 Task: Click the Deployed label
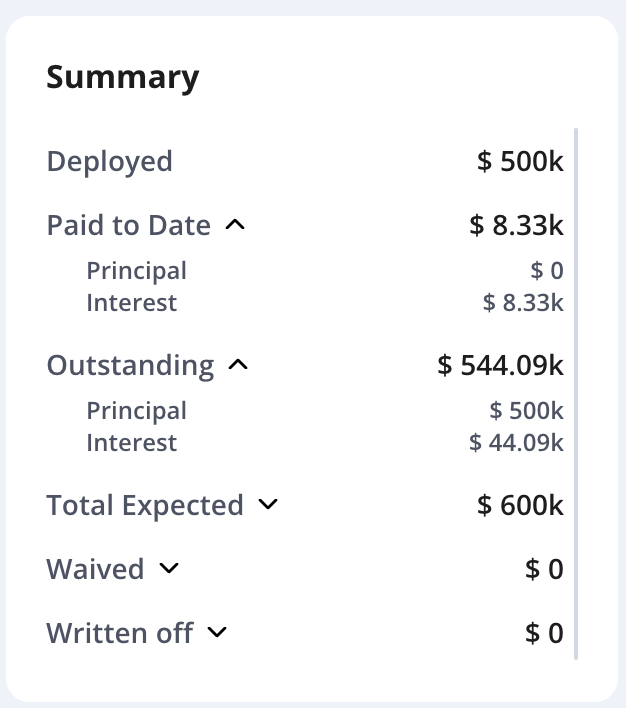pos(109,161)
